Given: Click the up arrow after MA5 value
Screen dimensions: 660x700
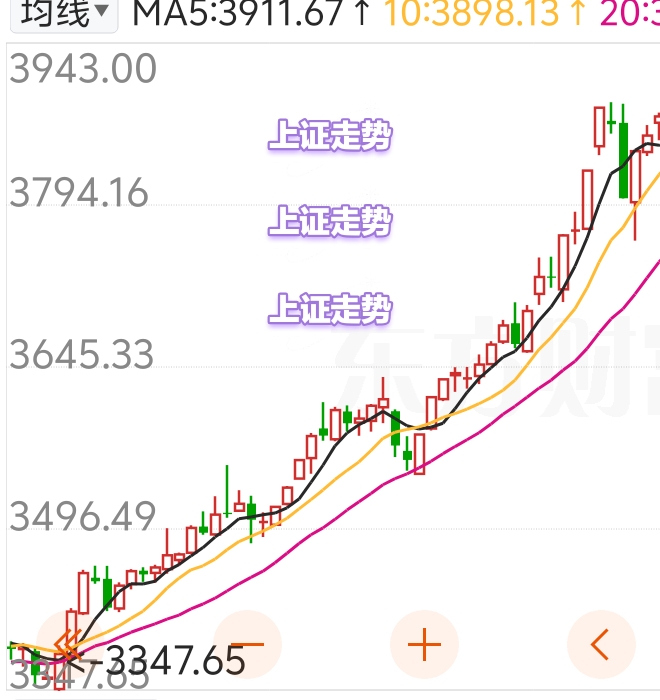Looking at the screenshot, I should coord(363,13).
